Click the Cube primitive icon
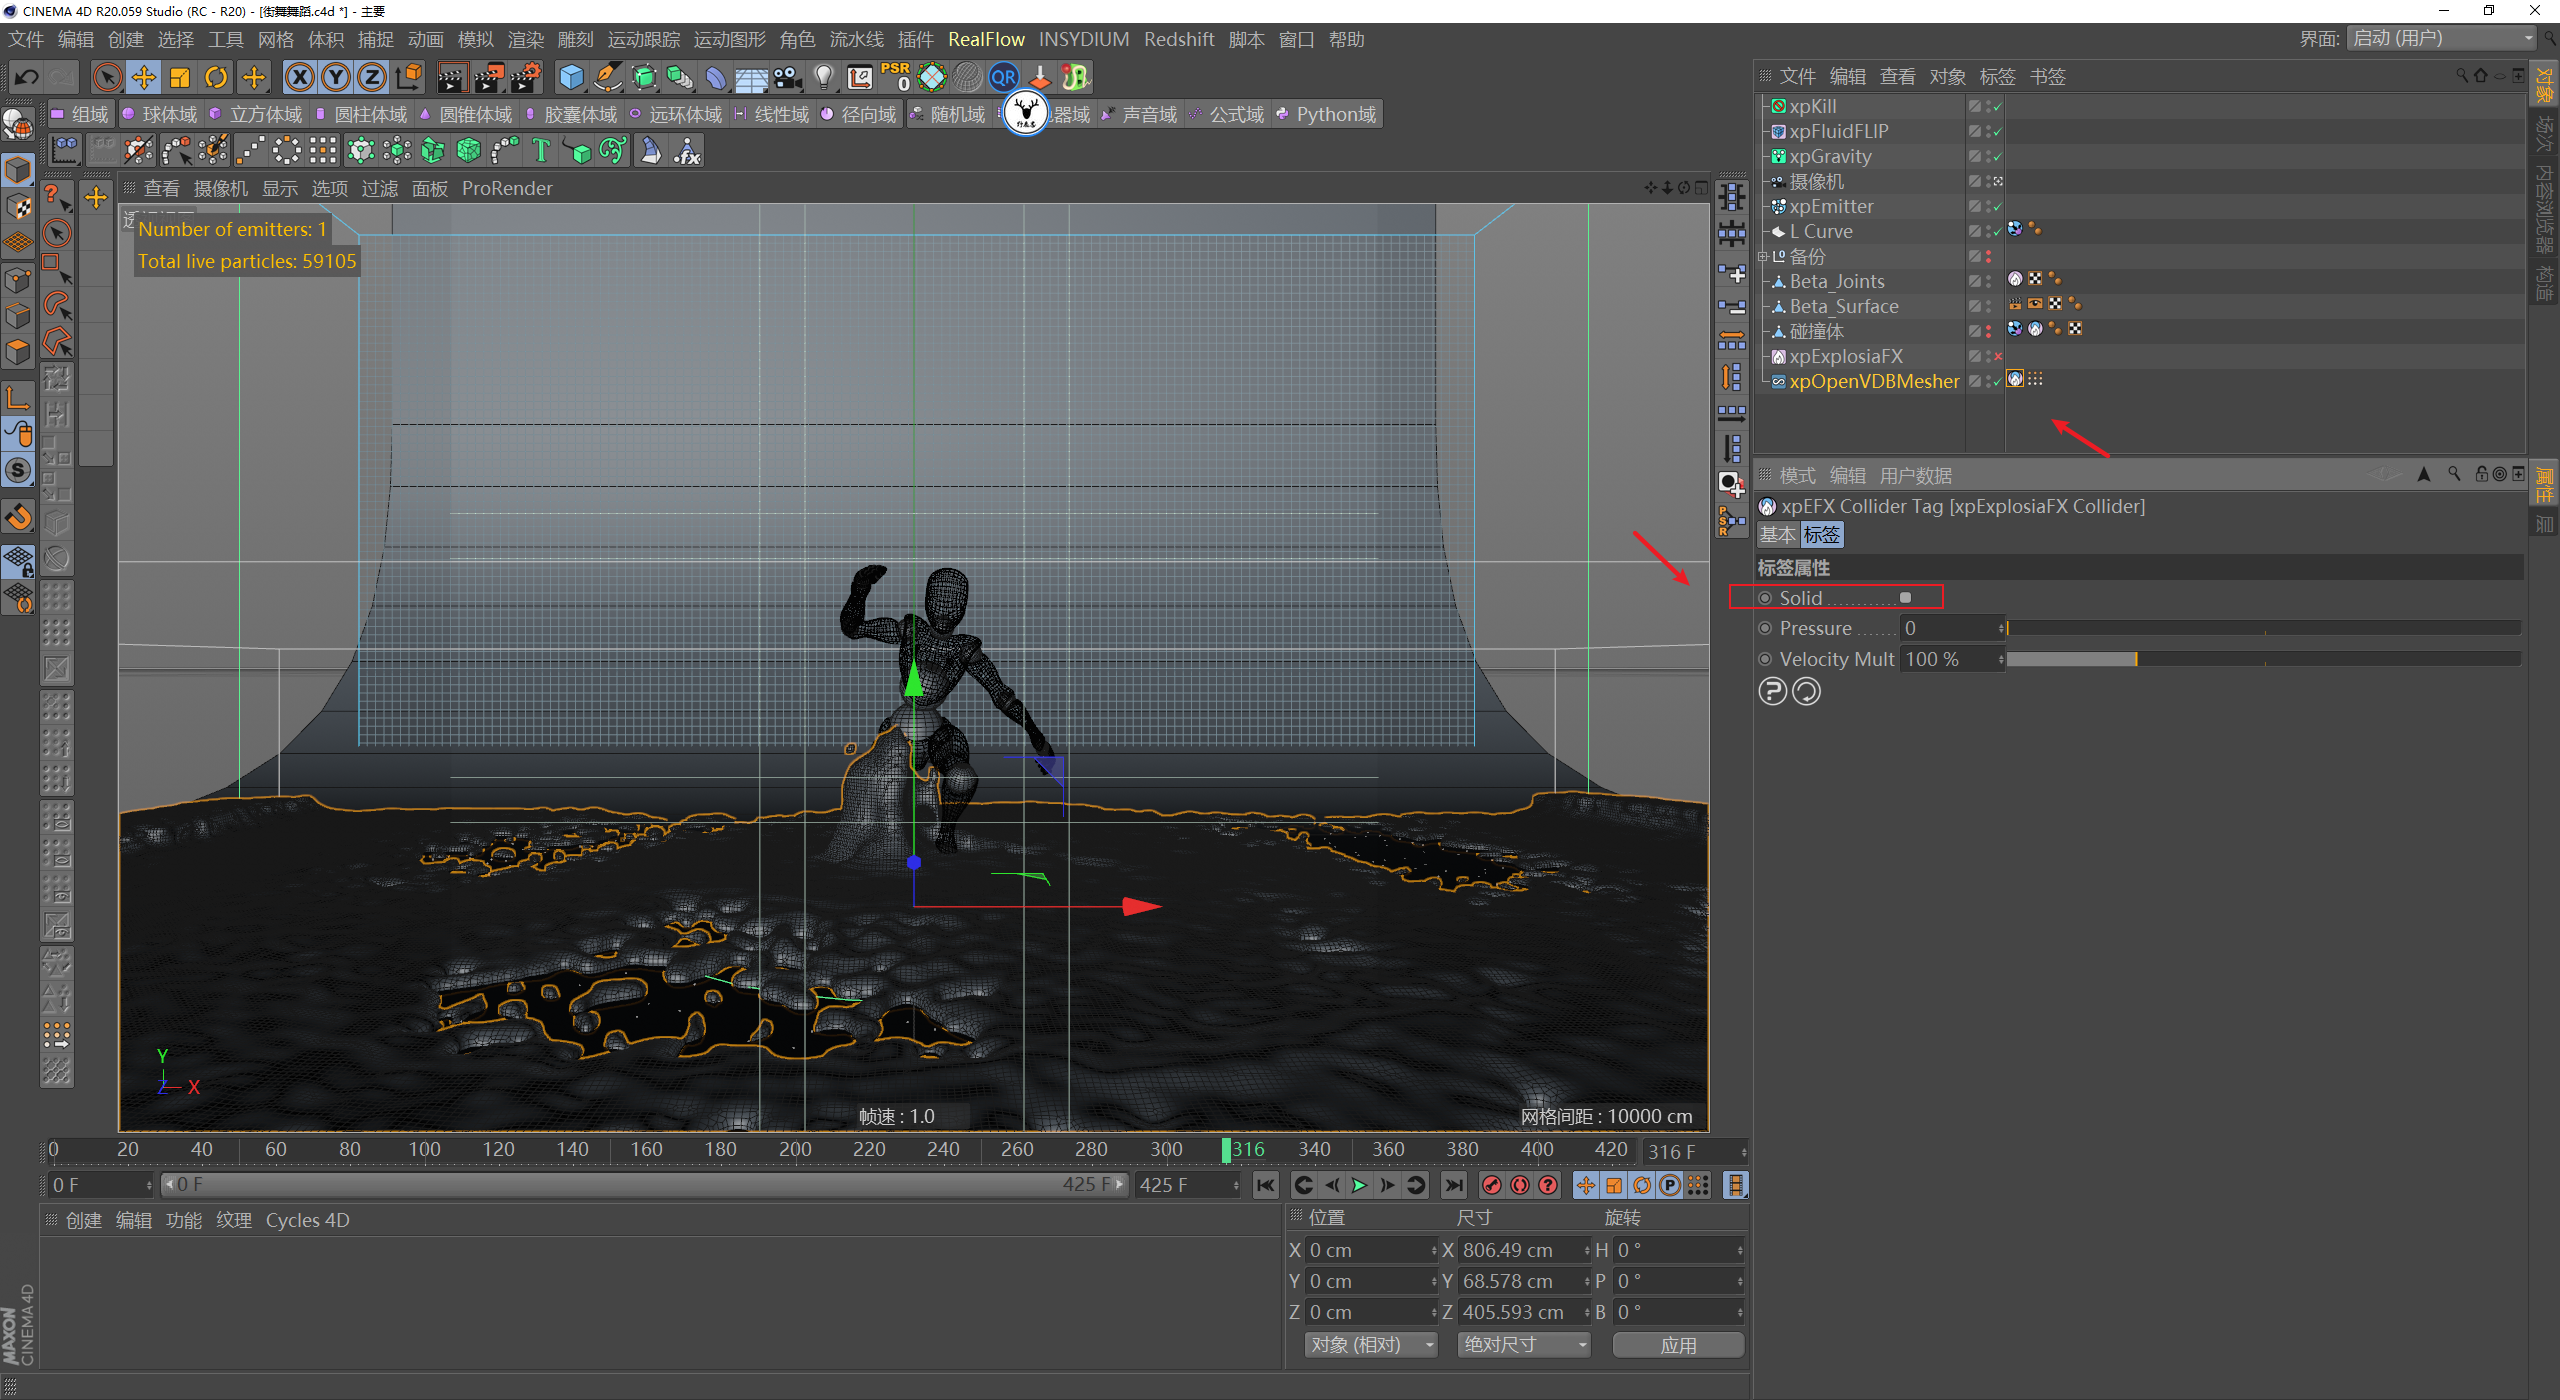Image resolution: width=2560 pixels, height=1400 pixels. pyautogui.click(x=571, y=77)
